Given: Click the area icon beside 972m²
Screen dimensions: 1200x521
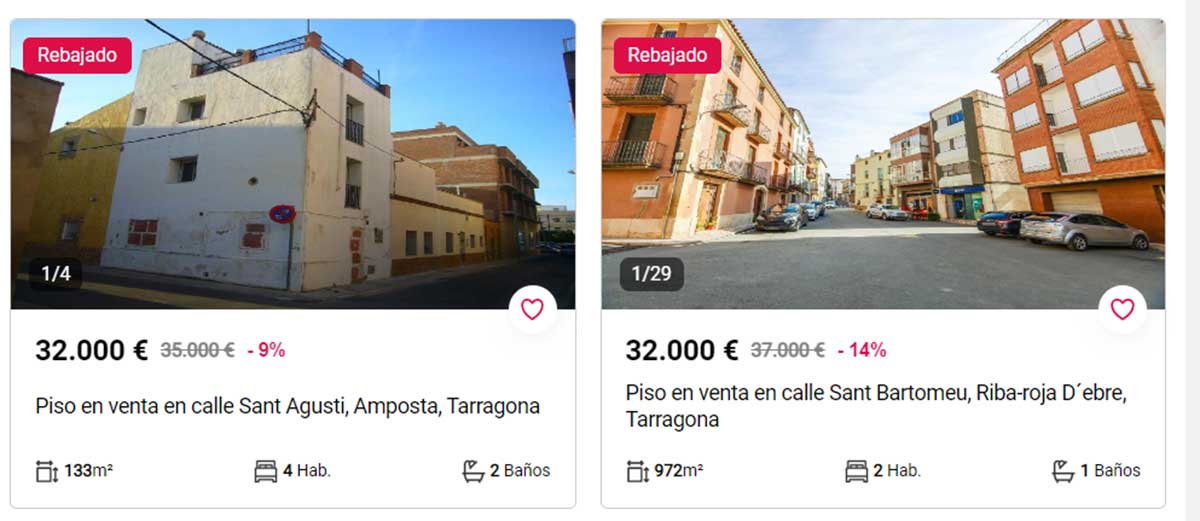Looking at the screenshot, I should tap(637, 471).
